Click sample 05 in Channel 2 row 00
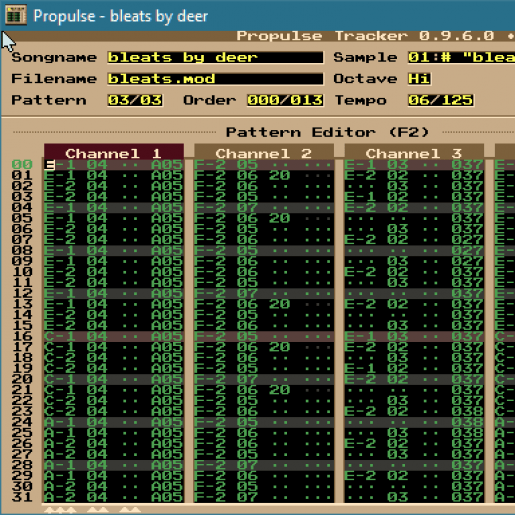The image size is (515, 515). tap(247, 165)
